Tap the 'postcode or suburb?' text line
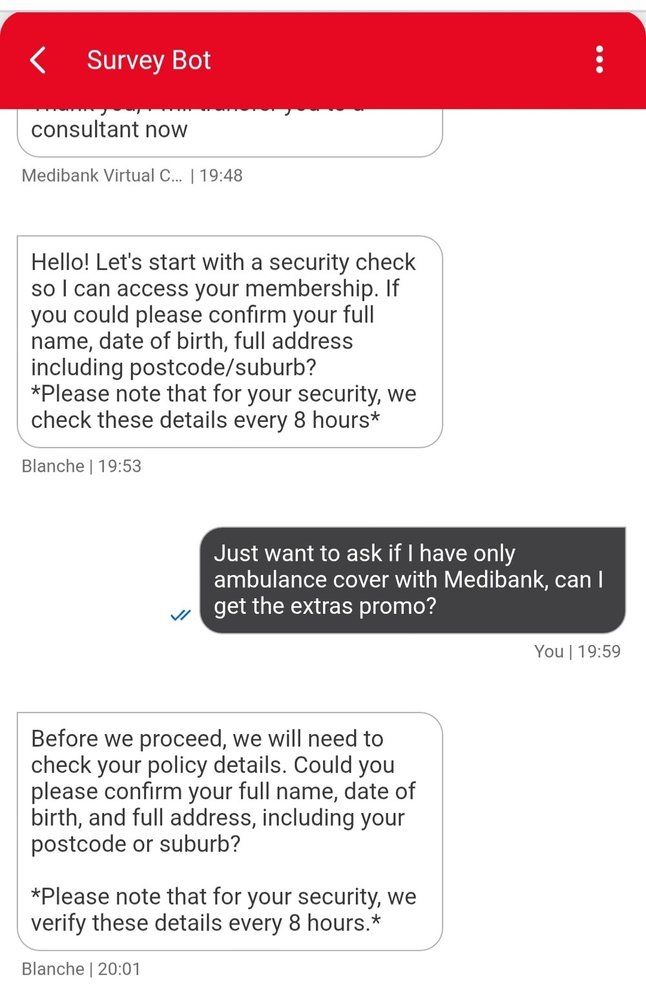Viewport: 646px width, 1000px height. (x=136, y=844)
